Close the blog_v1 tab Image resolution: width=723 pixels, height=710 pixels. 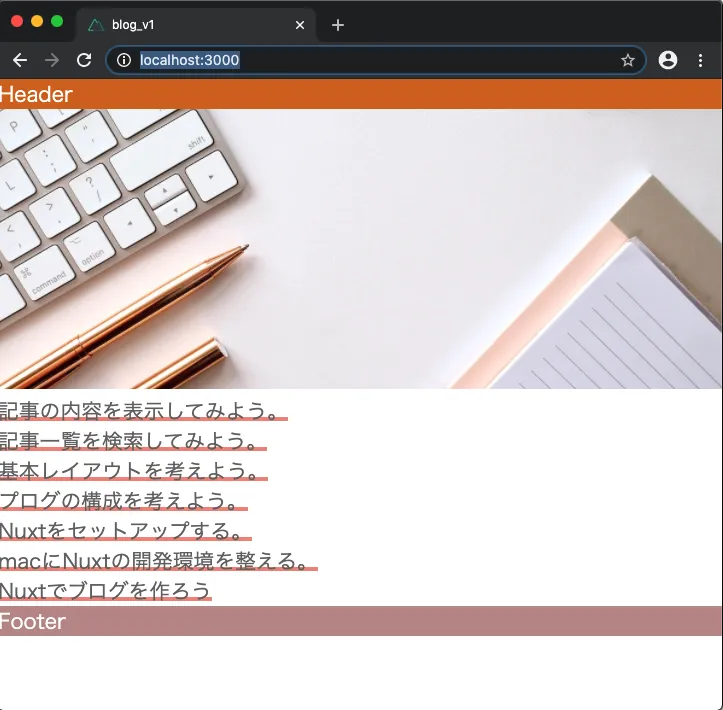pos(300,25)
